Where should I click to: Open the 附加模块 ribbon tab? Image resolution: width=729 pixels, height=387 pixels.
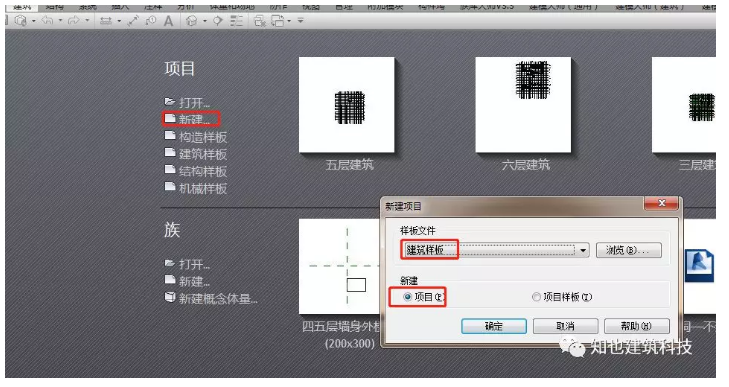[384, 7]
